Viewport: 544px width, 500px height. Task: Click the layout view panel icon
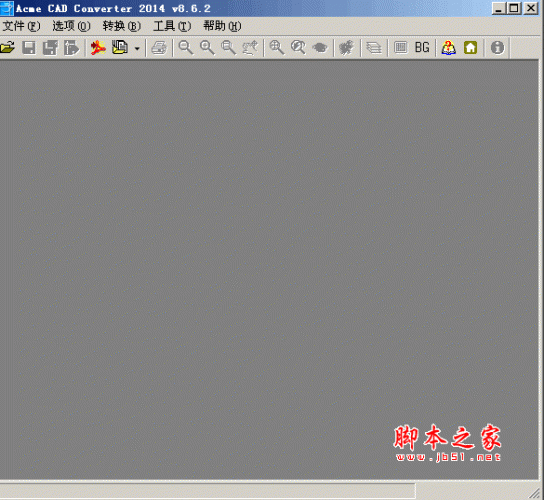pyautogui.click(x=401, y=48)
